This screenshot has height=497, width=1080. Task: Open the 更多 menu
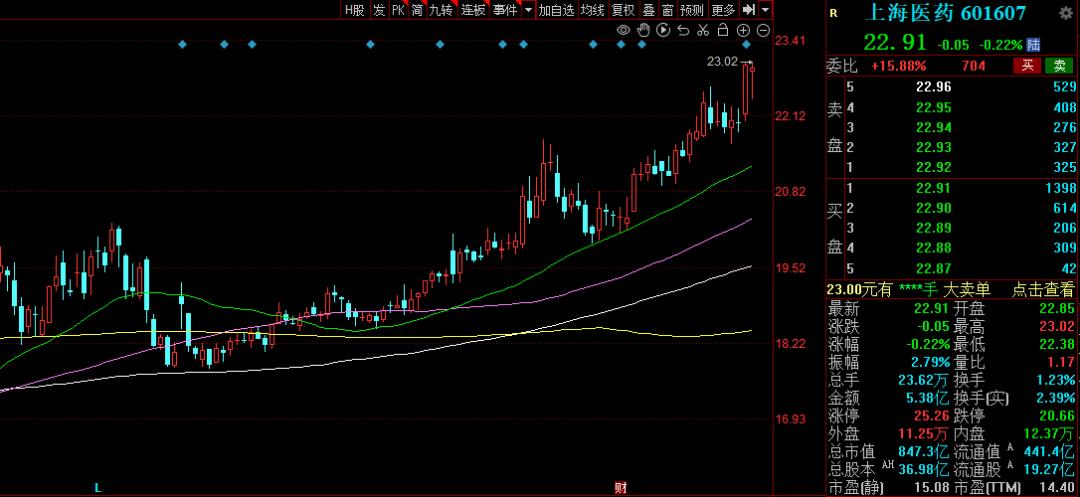point(723,10)
